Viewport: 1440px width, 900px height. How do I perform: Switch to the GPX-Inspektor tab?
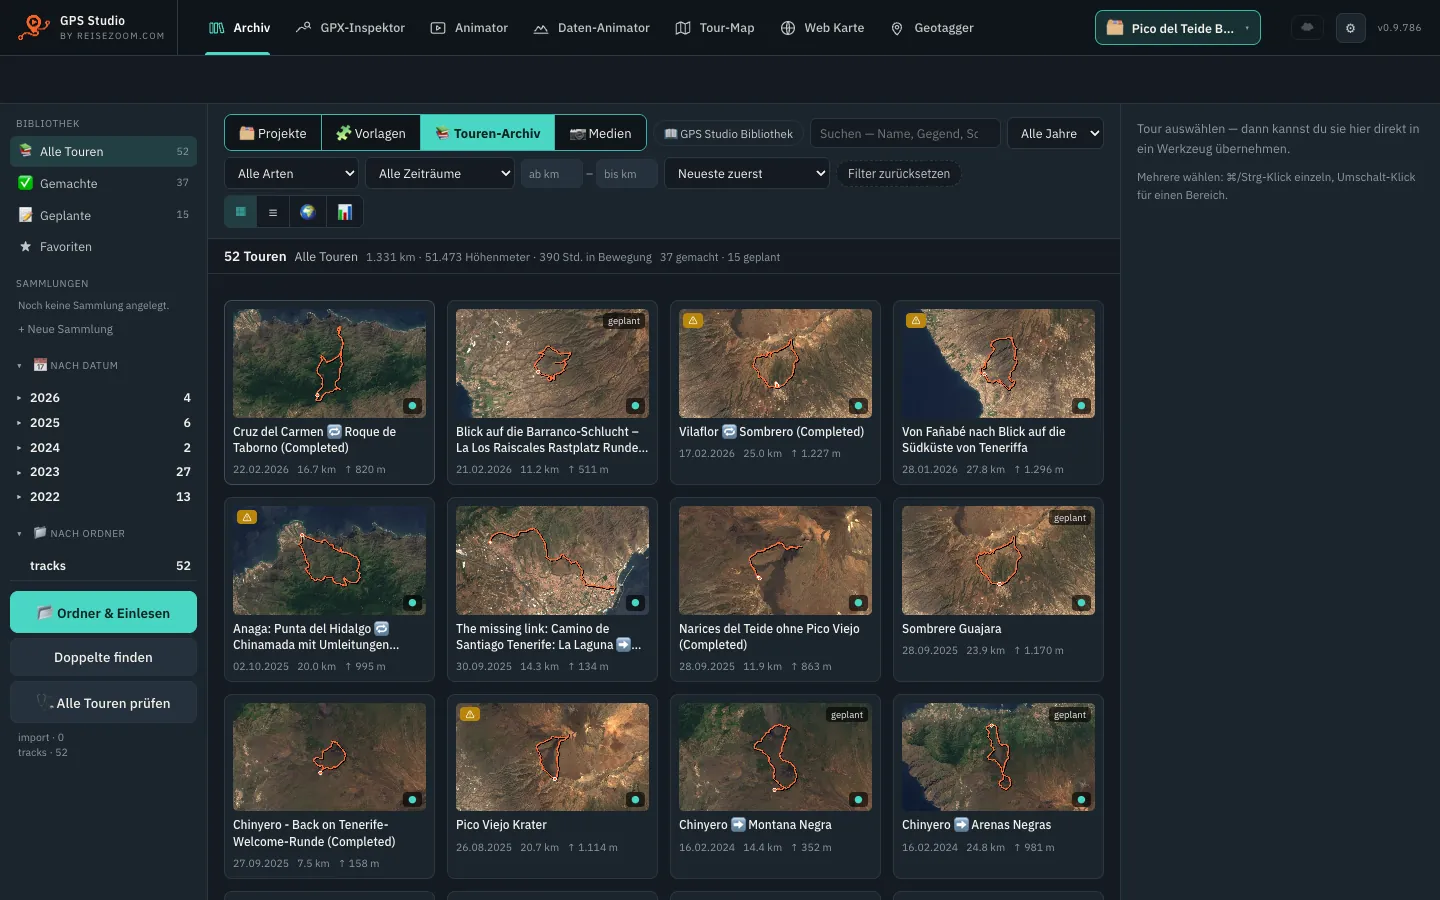pyautogui.click(x=350, y=28)
